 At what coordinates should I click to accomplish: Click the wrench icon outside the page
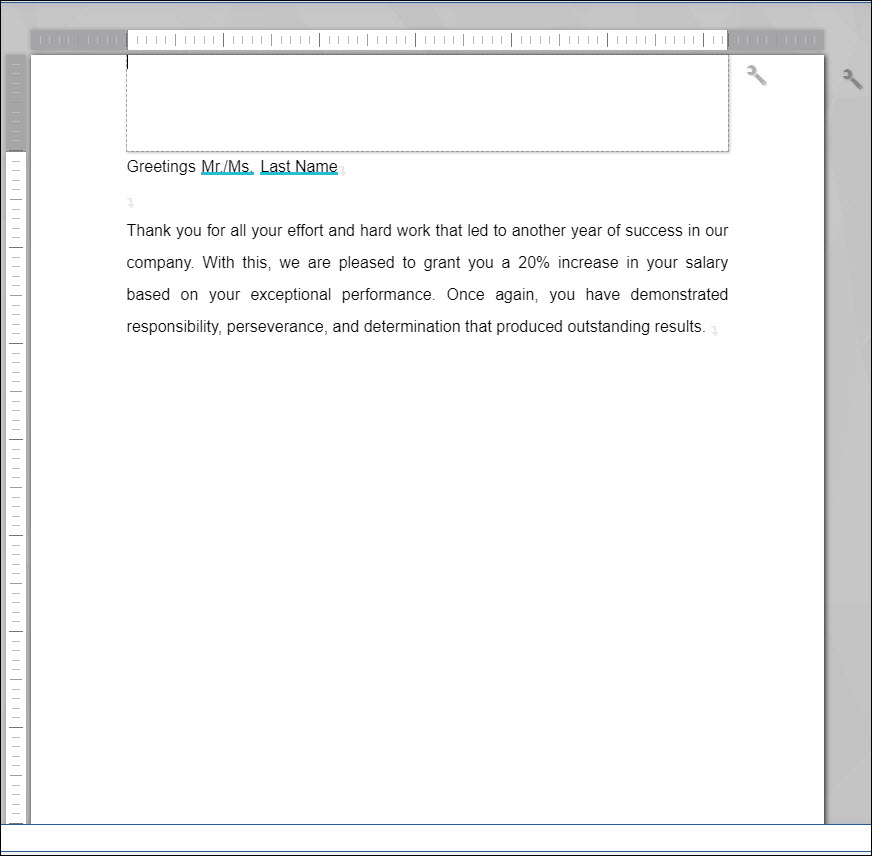852,79
